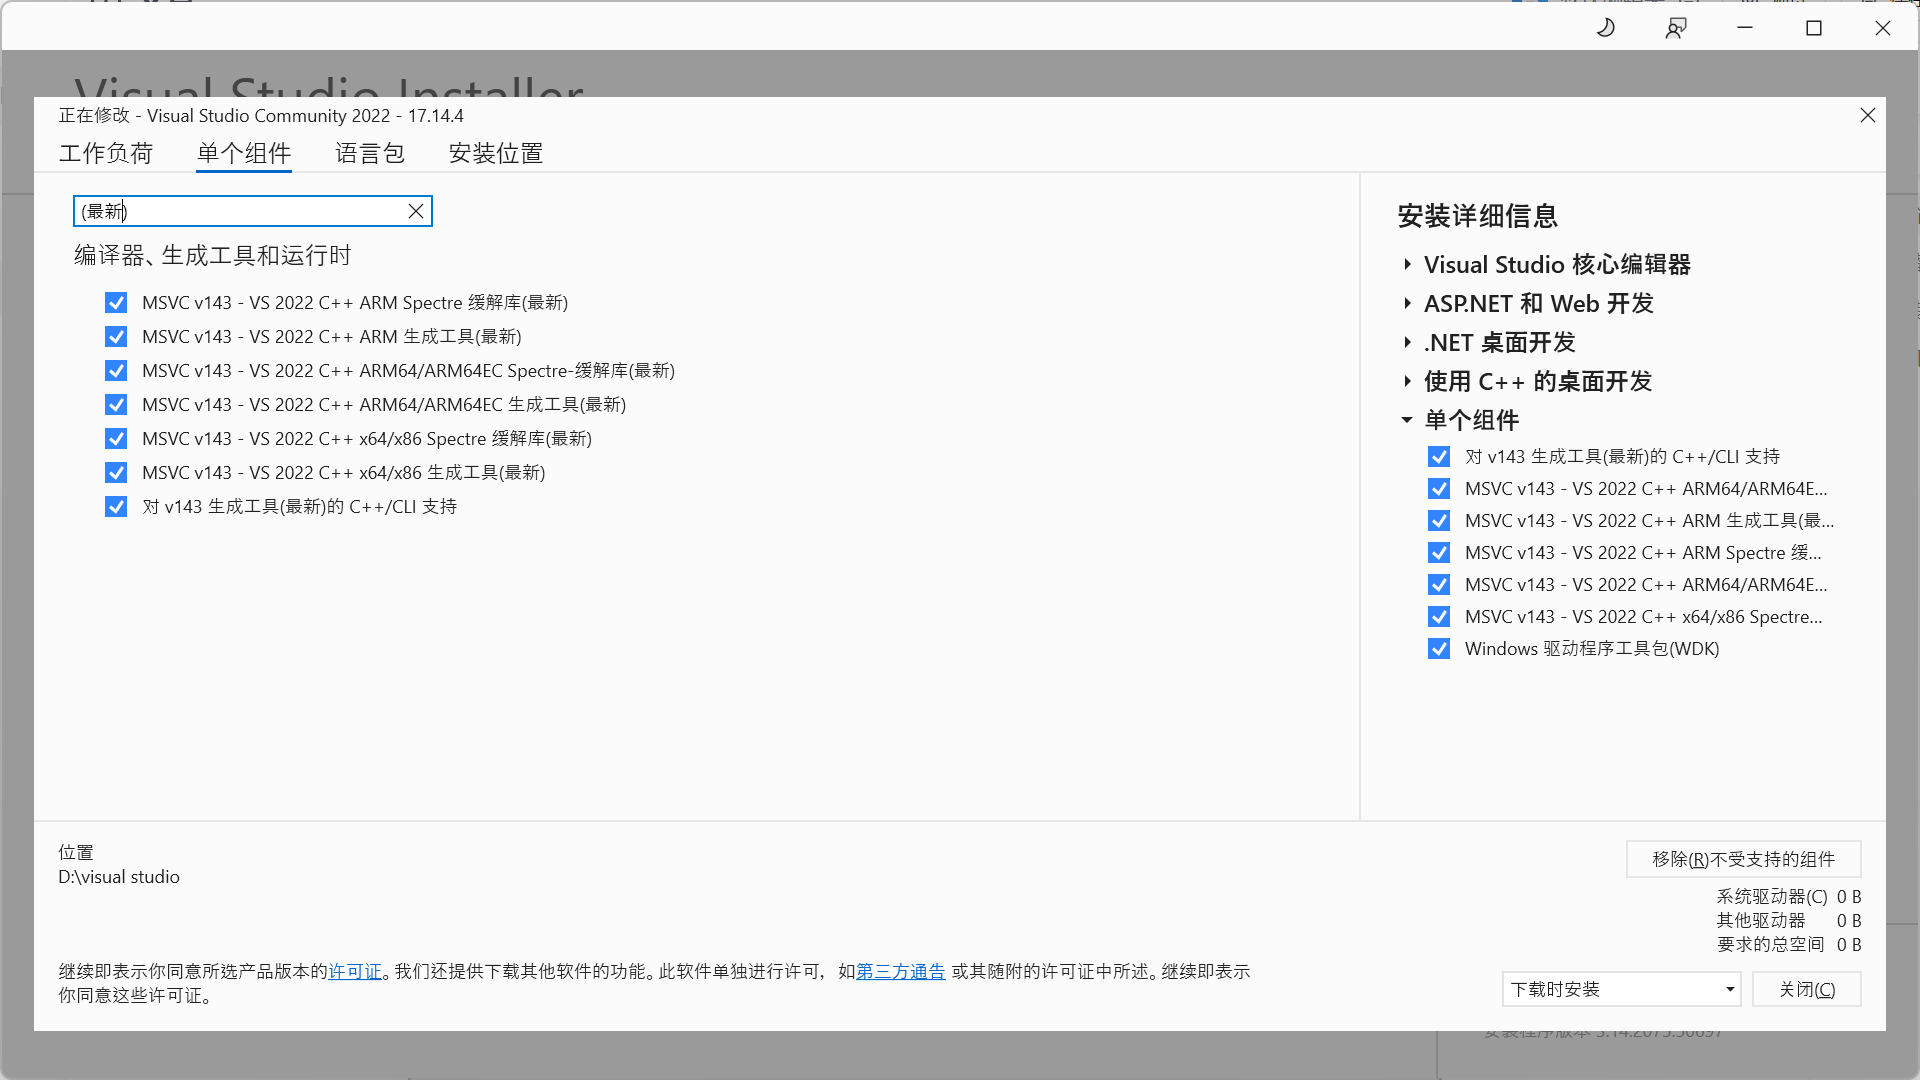This screenshot has height=1080, width=1920.
Task: Open the 语言包 tab
Action: [x=370, y=153]
